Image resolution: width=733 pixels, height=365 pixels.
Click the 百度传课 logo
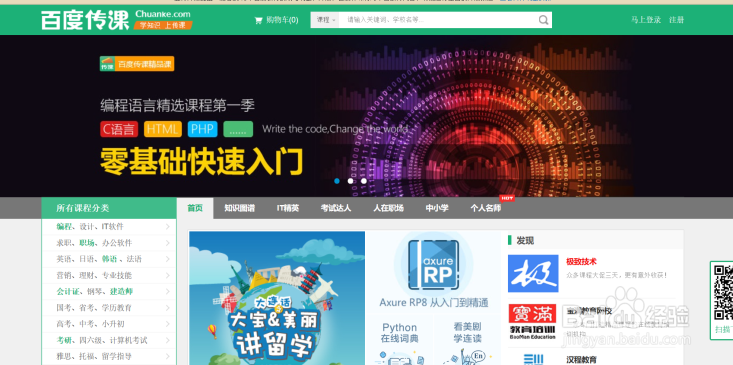click(85, 20)
